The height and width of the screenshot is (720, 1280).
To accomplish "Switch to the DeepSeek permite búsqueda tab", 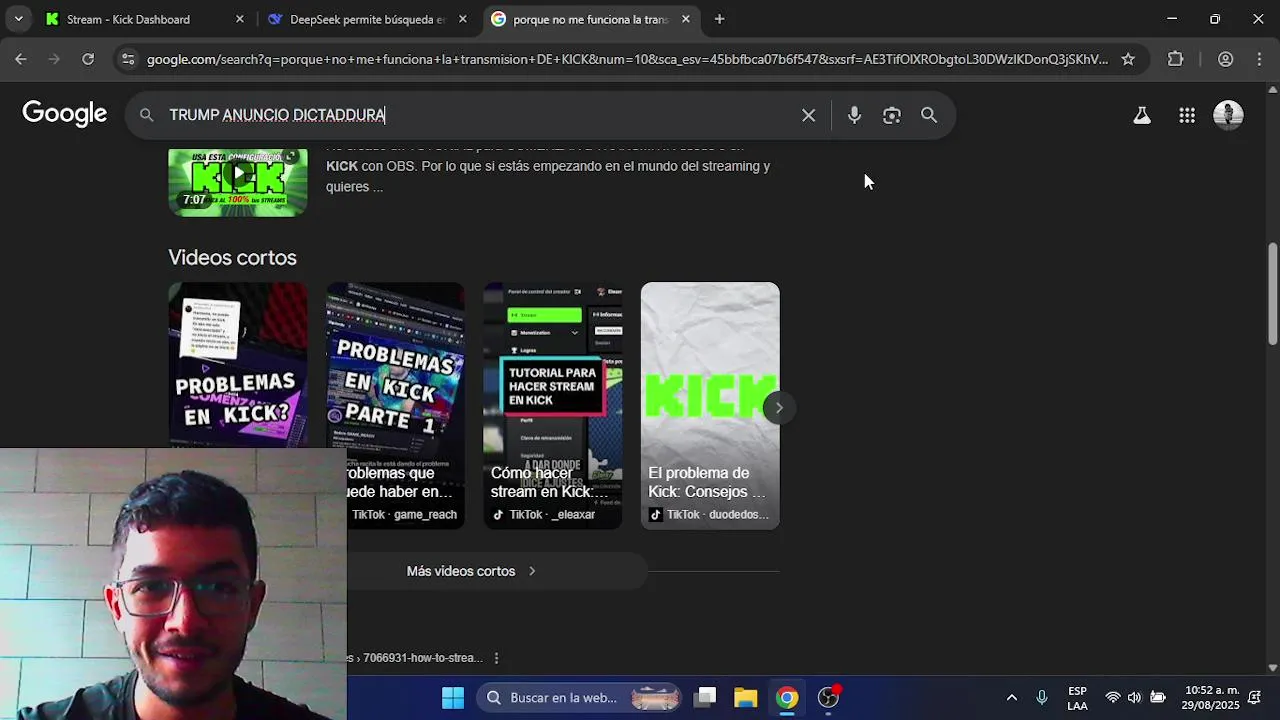I will (366, 19).
